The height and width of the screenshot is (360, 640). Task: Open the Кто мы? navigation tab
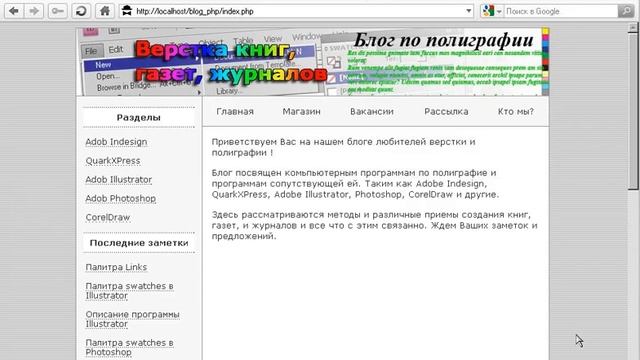(x=516, y=111)
